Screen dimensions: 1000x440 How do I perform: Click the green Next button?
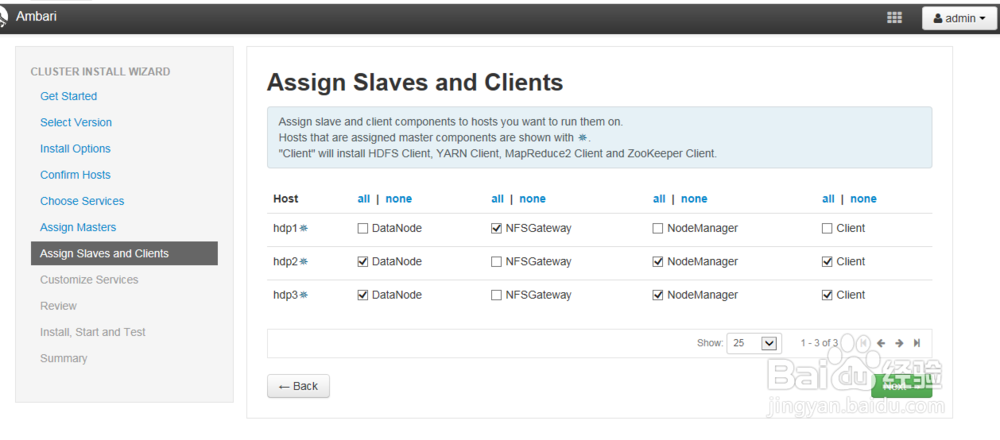(x=901, y=386)
